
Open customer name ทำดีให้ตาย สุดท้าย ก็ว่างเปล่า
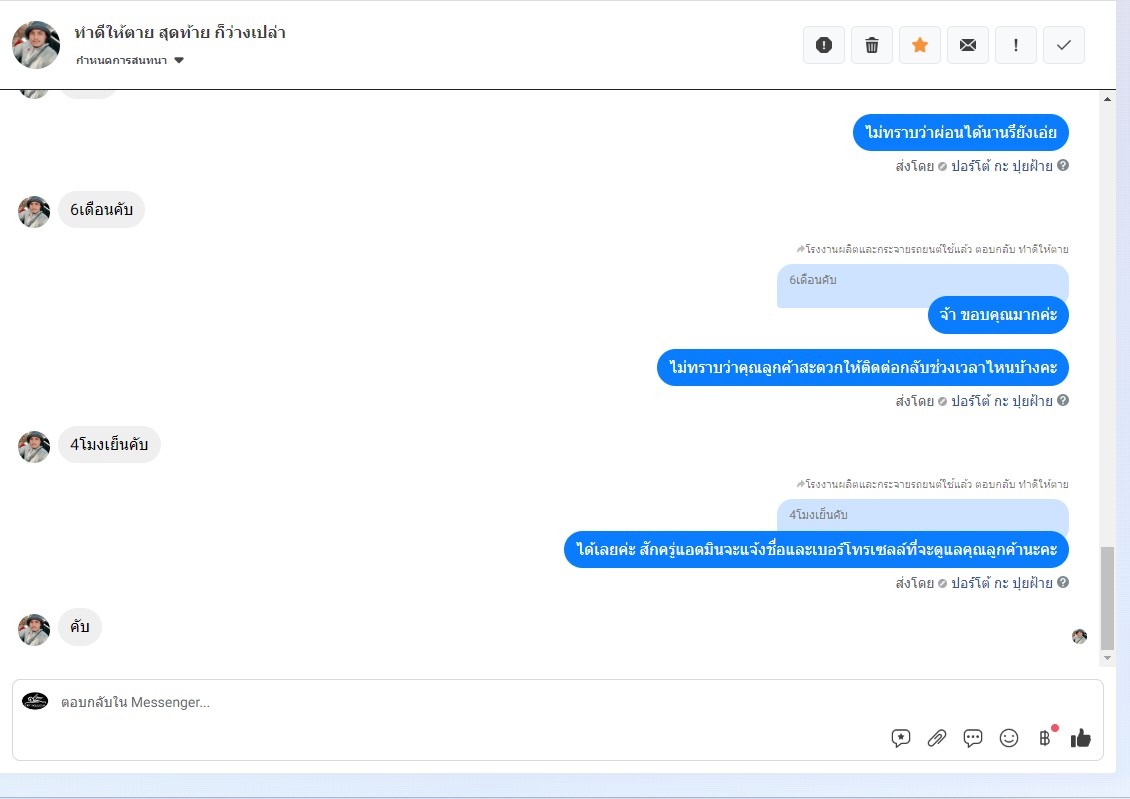coord(180,32)
